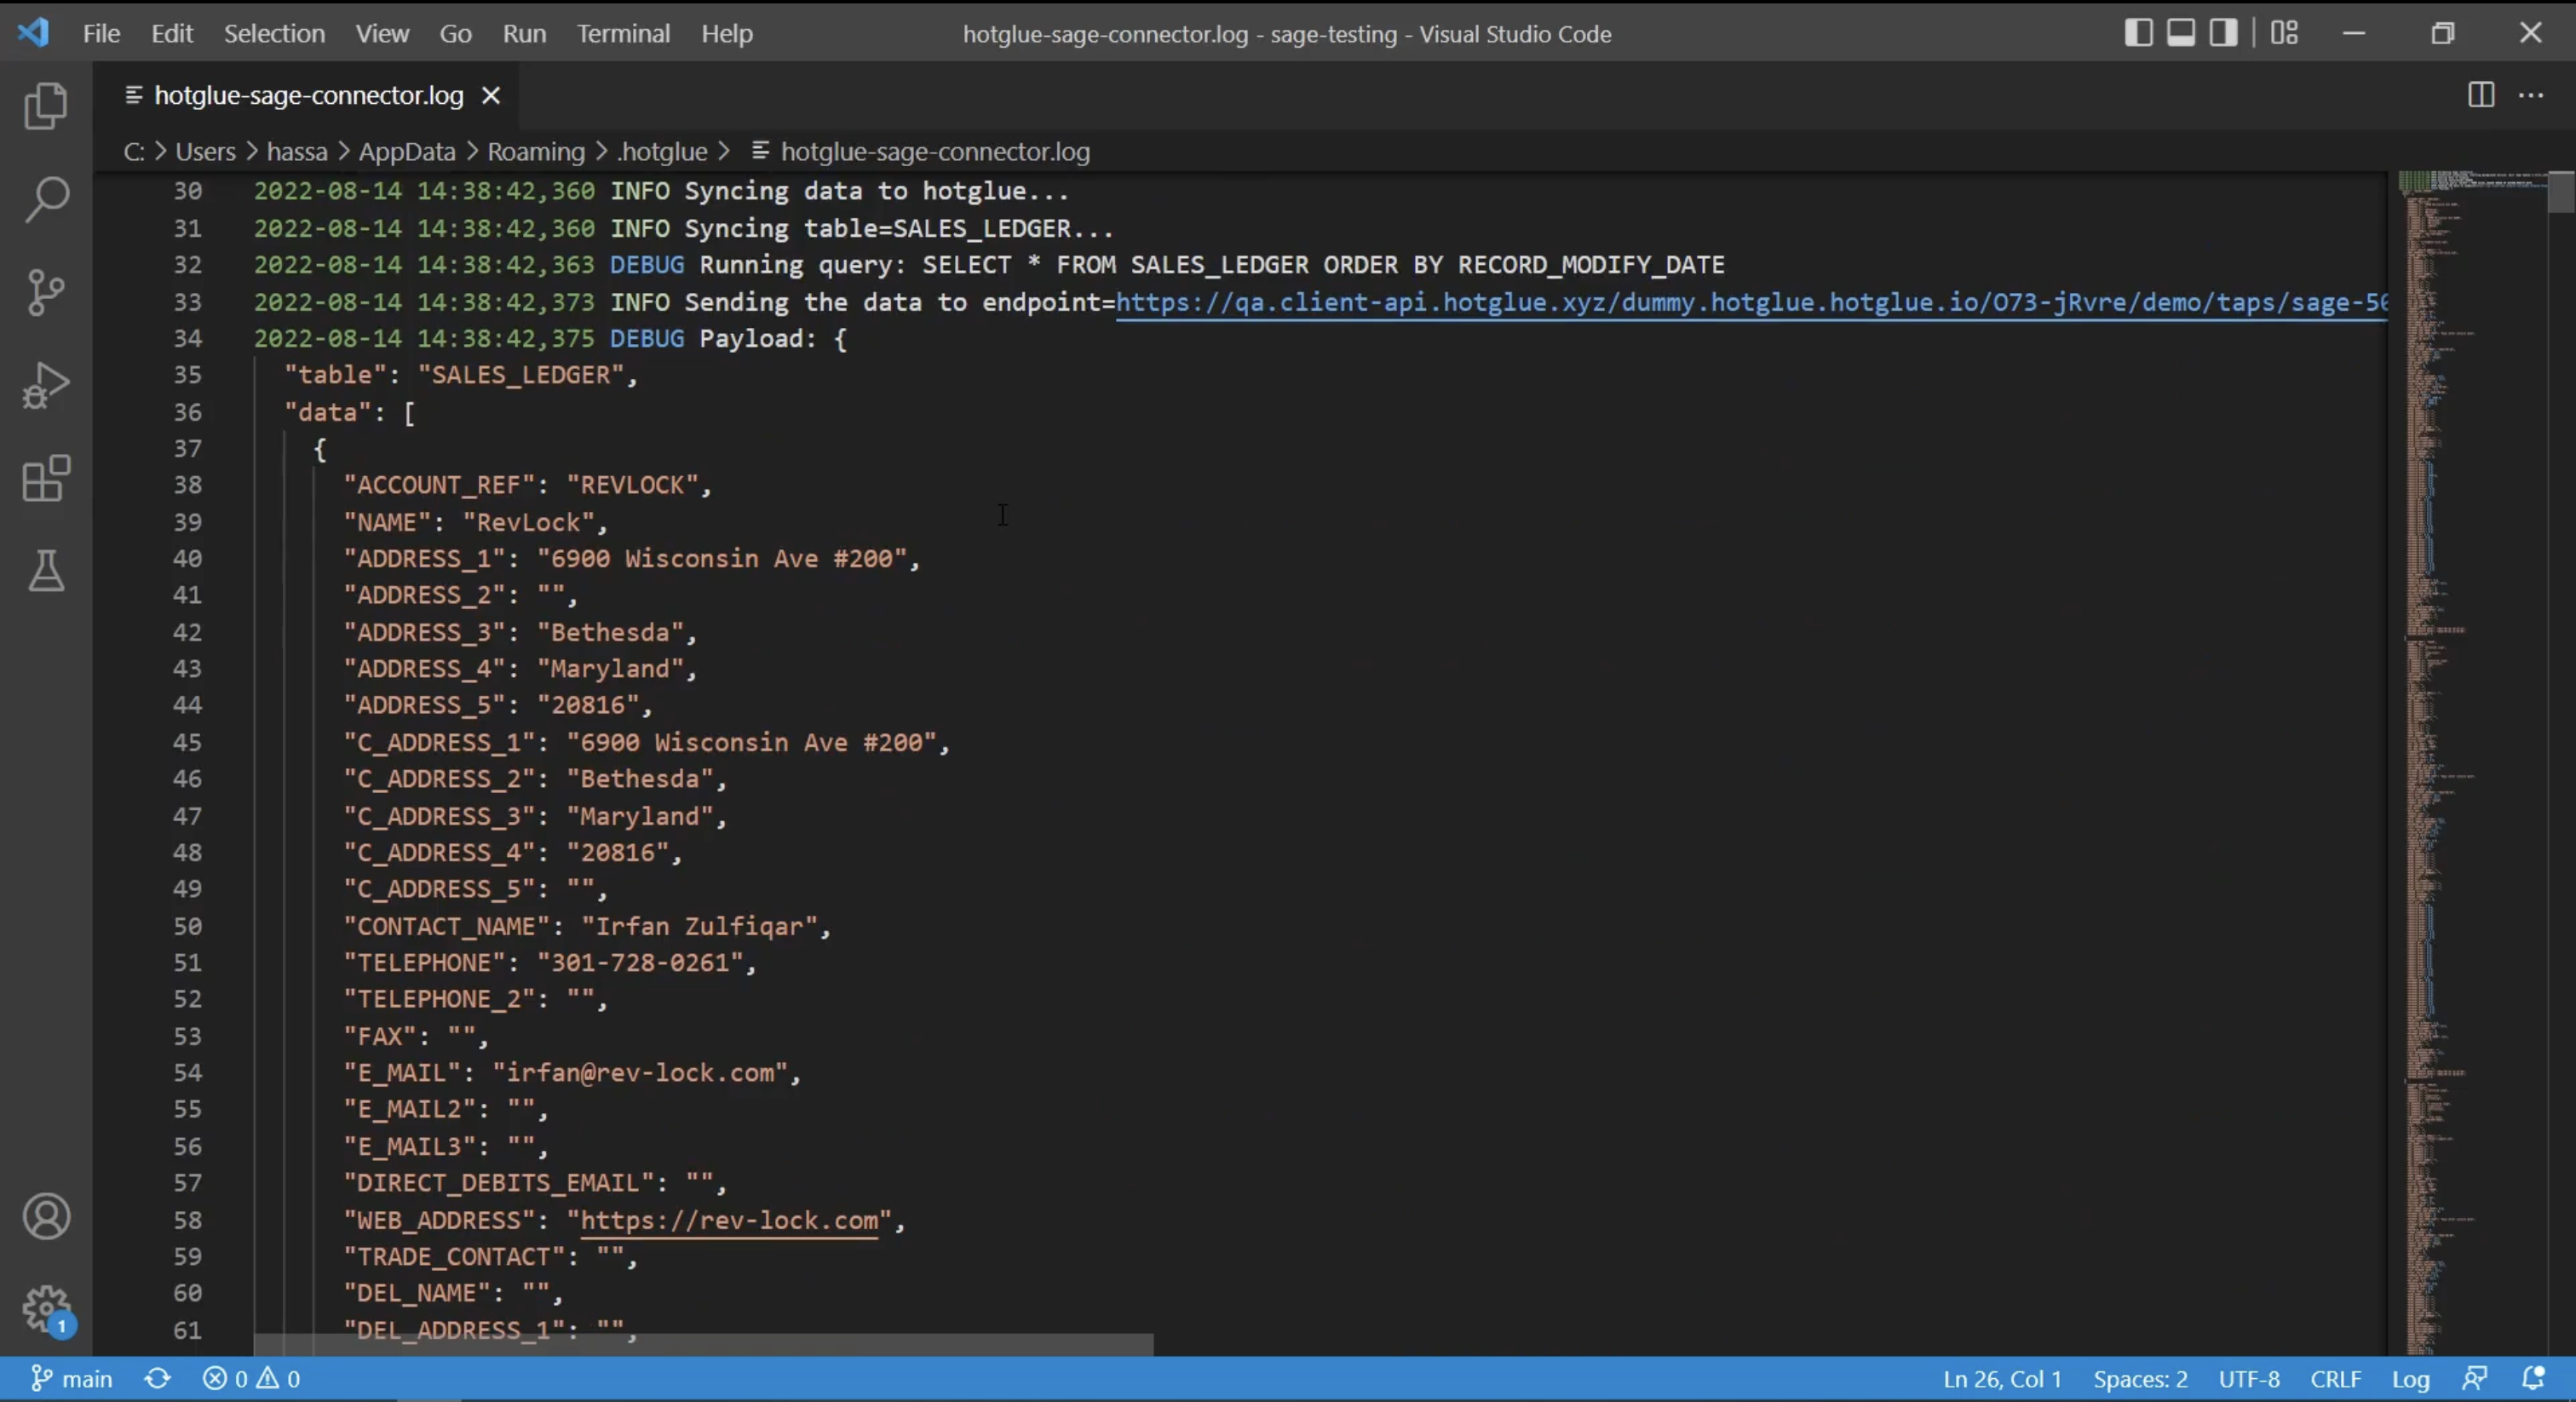Expand the Users breadcrumb segment
Image resolution: width=2576 pixels, height=1402 pixels.
[205, 152]
